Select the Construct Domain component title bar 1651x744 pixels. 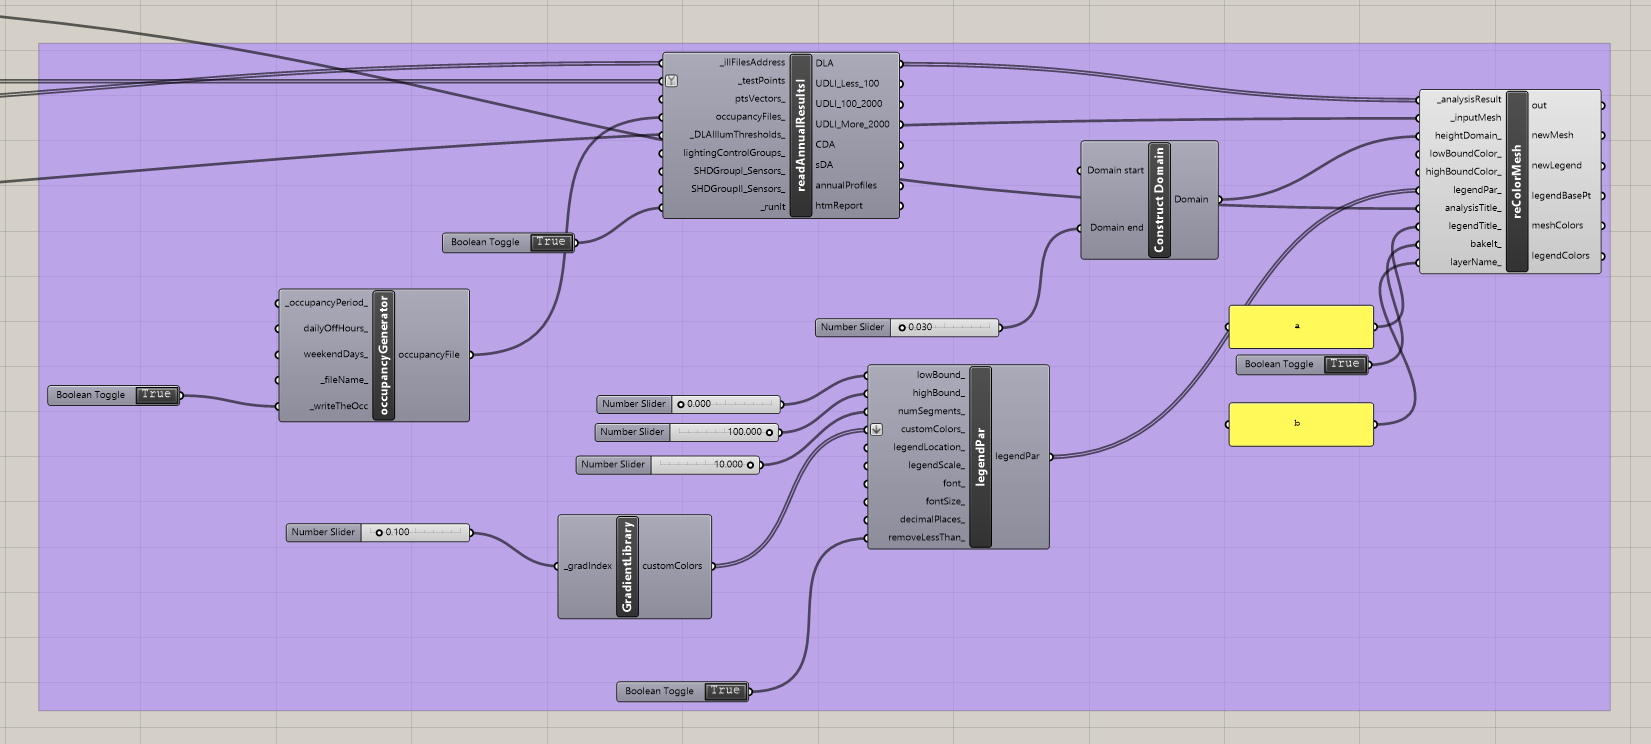[1160, 199]
